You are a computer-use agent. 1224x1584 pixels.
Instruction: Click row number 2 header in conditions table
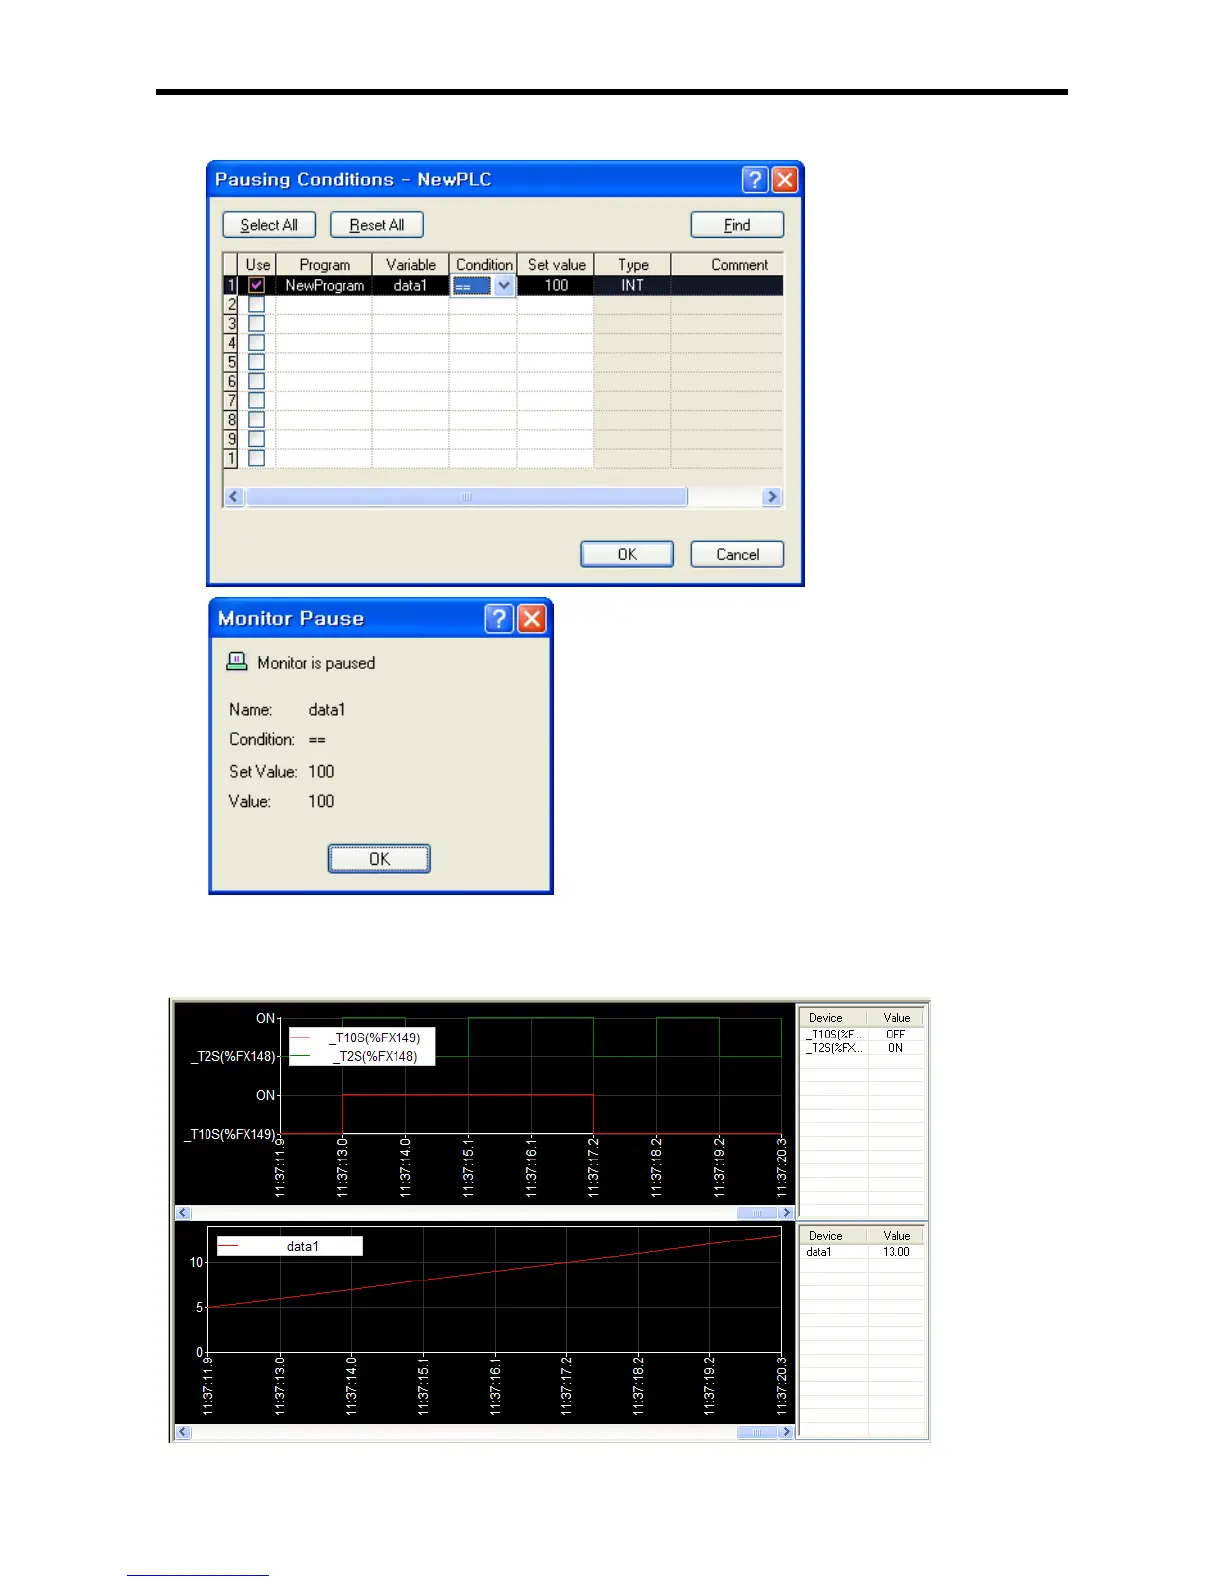(231, 304)
